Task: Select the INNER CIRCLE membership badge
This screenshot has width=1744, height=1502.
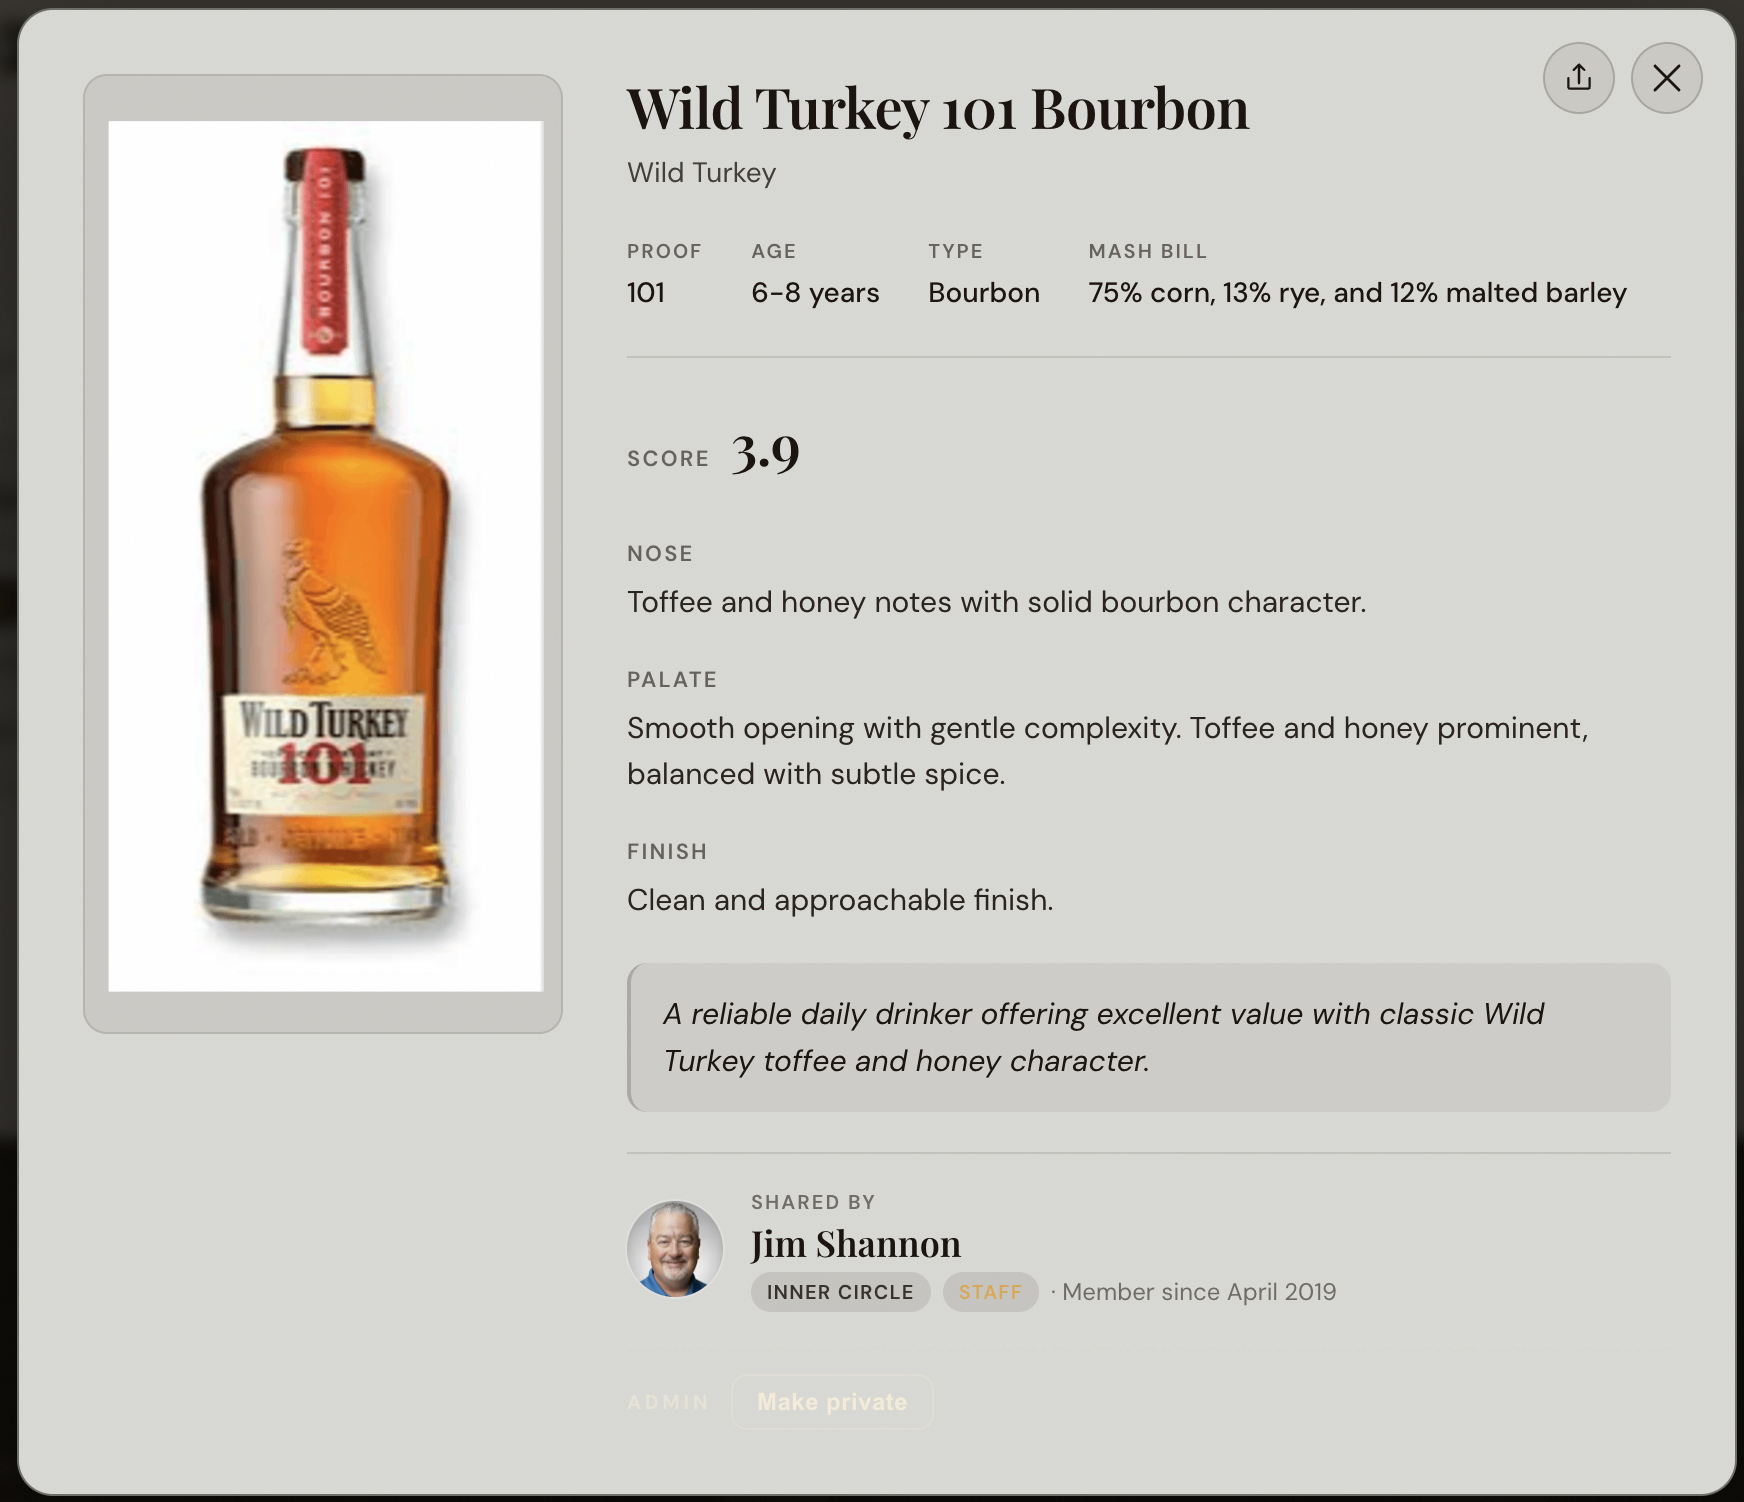Action: click(840, 1292)
